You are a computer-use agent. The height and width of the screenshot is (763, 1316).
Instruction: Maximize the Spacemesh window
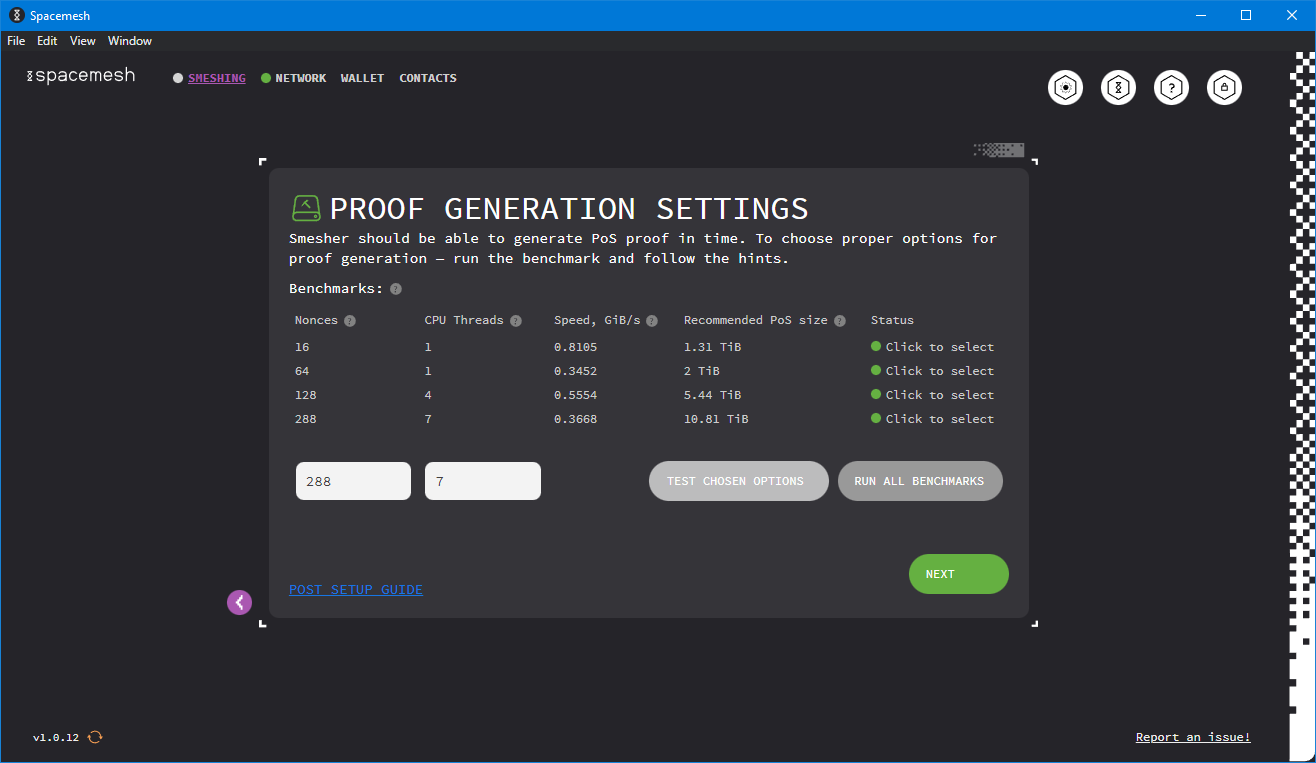click(1246, 15)
